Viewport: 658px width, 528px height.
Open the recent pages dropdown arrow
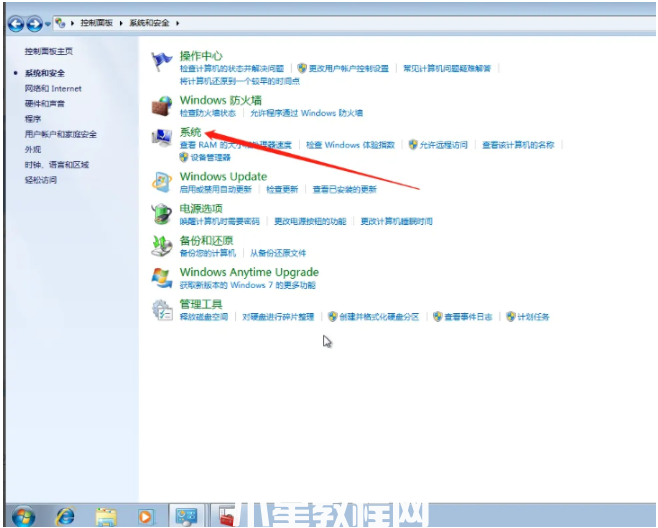coord(48,24)
